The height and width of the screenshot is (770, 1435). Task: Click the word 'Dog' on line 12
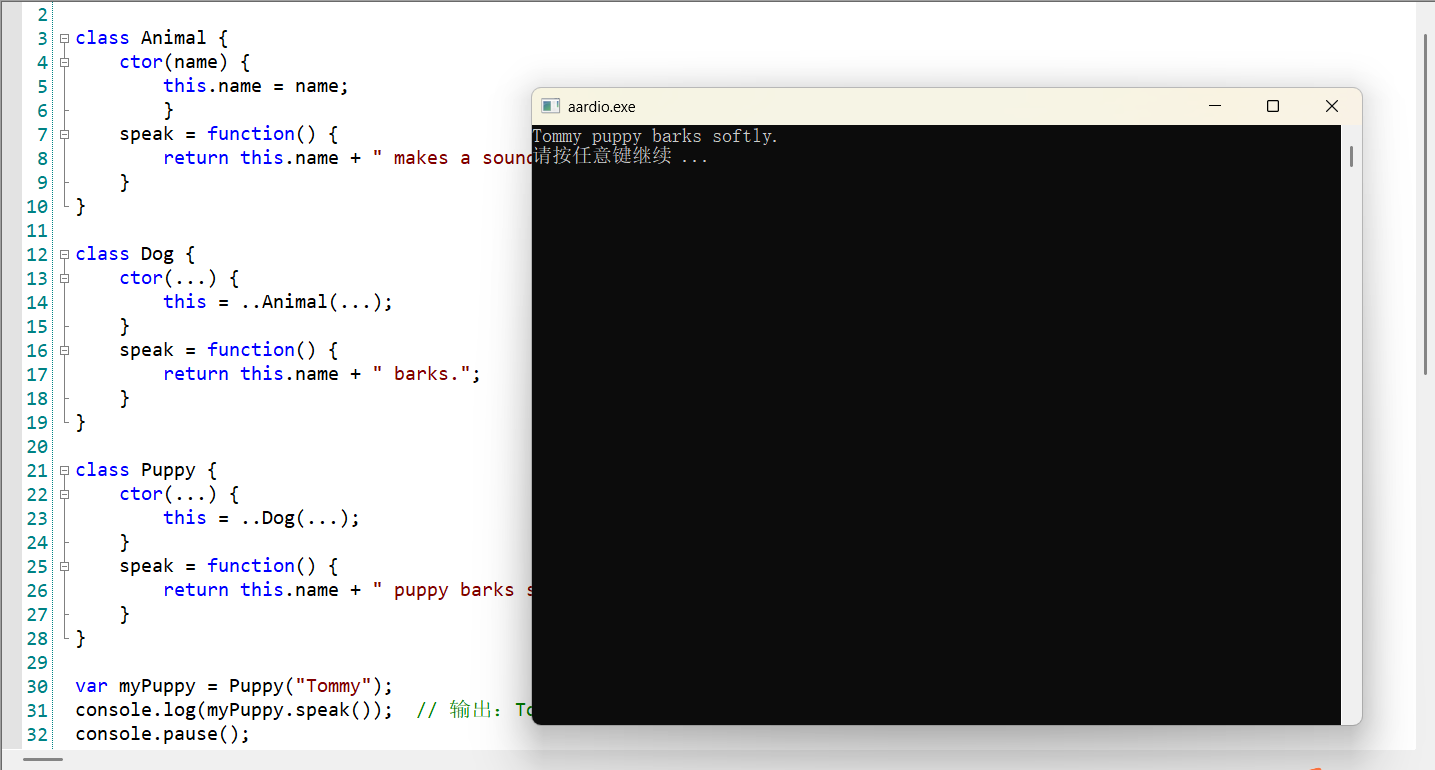click(157, 254)
